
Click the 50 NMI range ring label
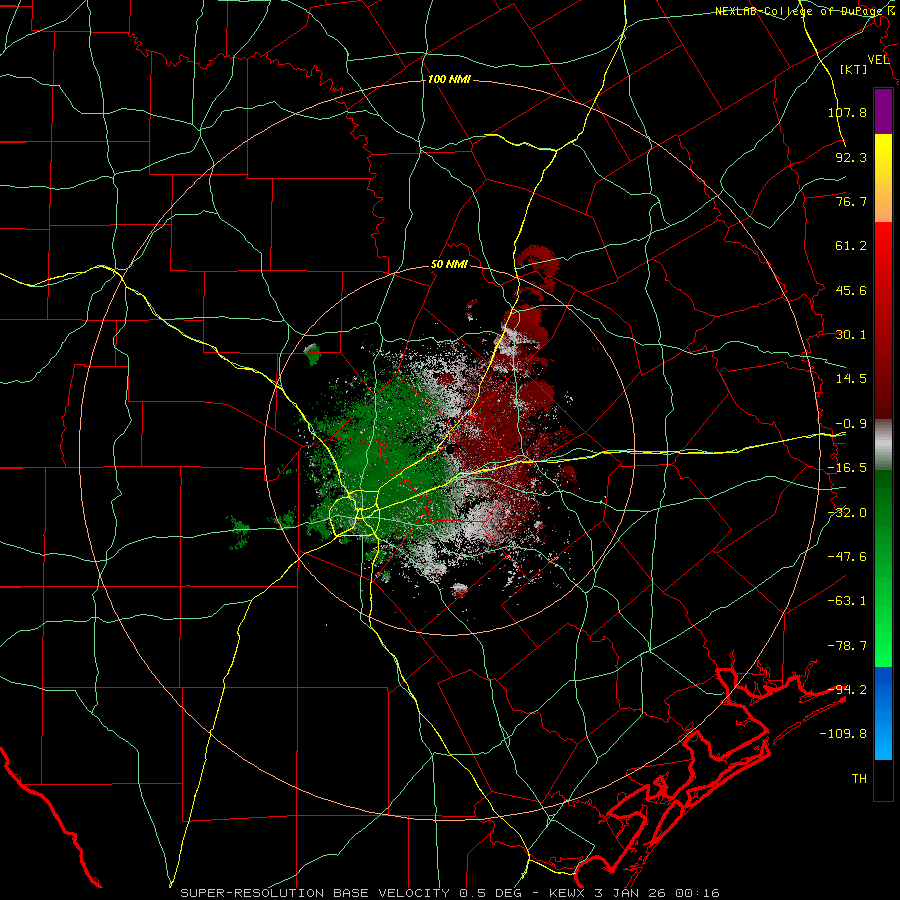pos(449,265)
